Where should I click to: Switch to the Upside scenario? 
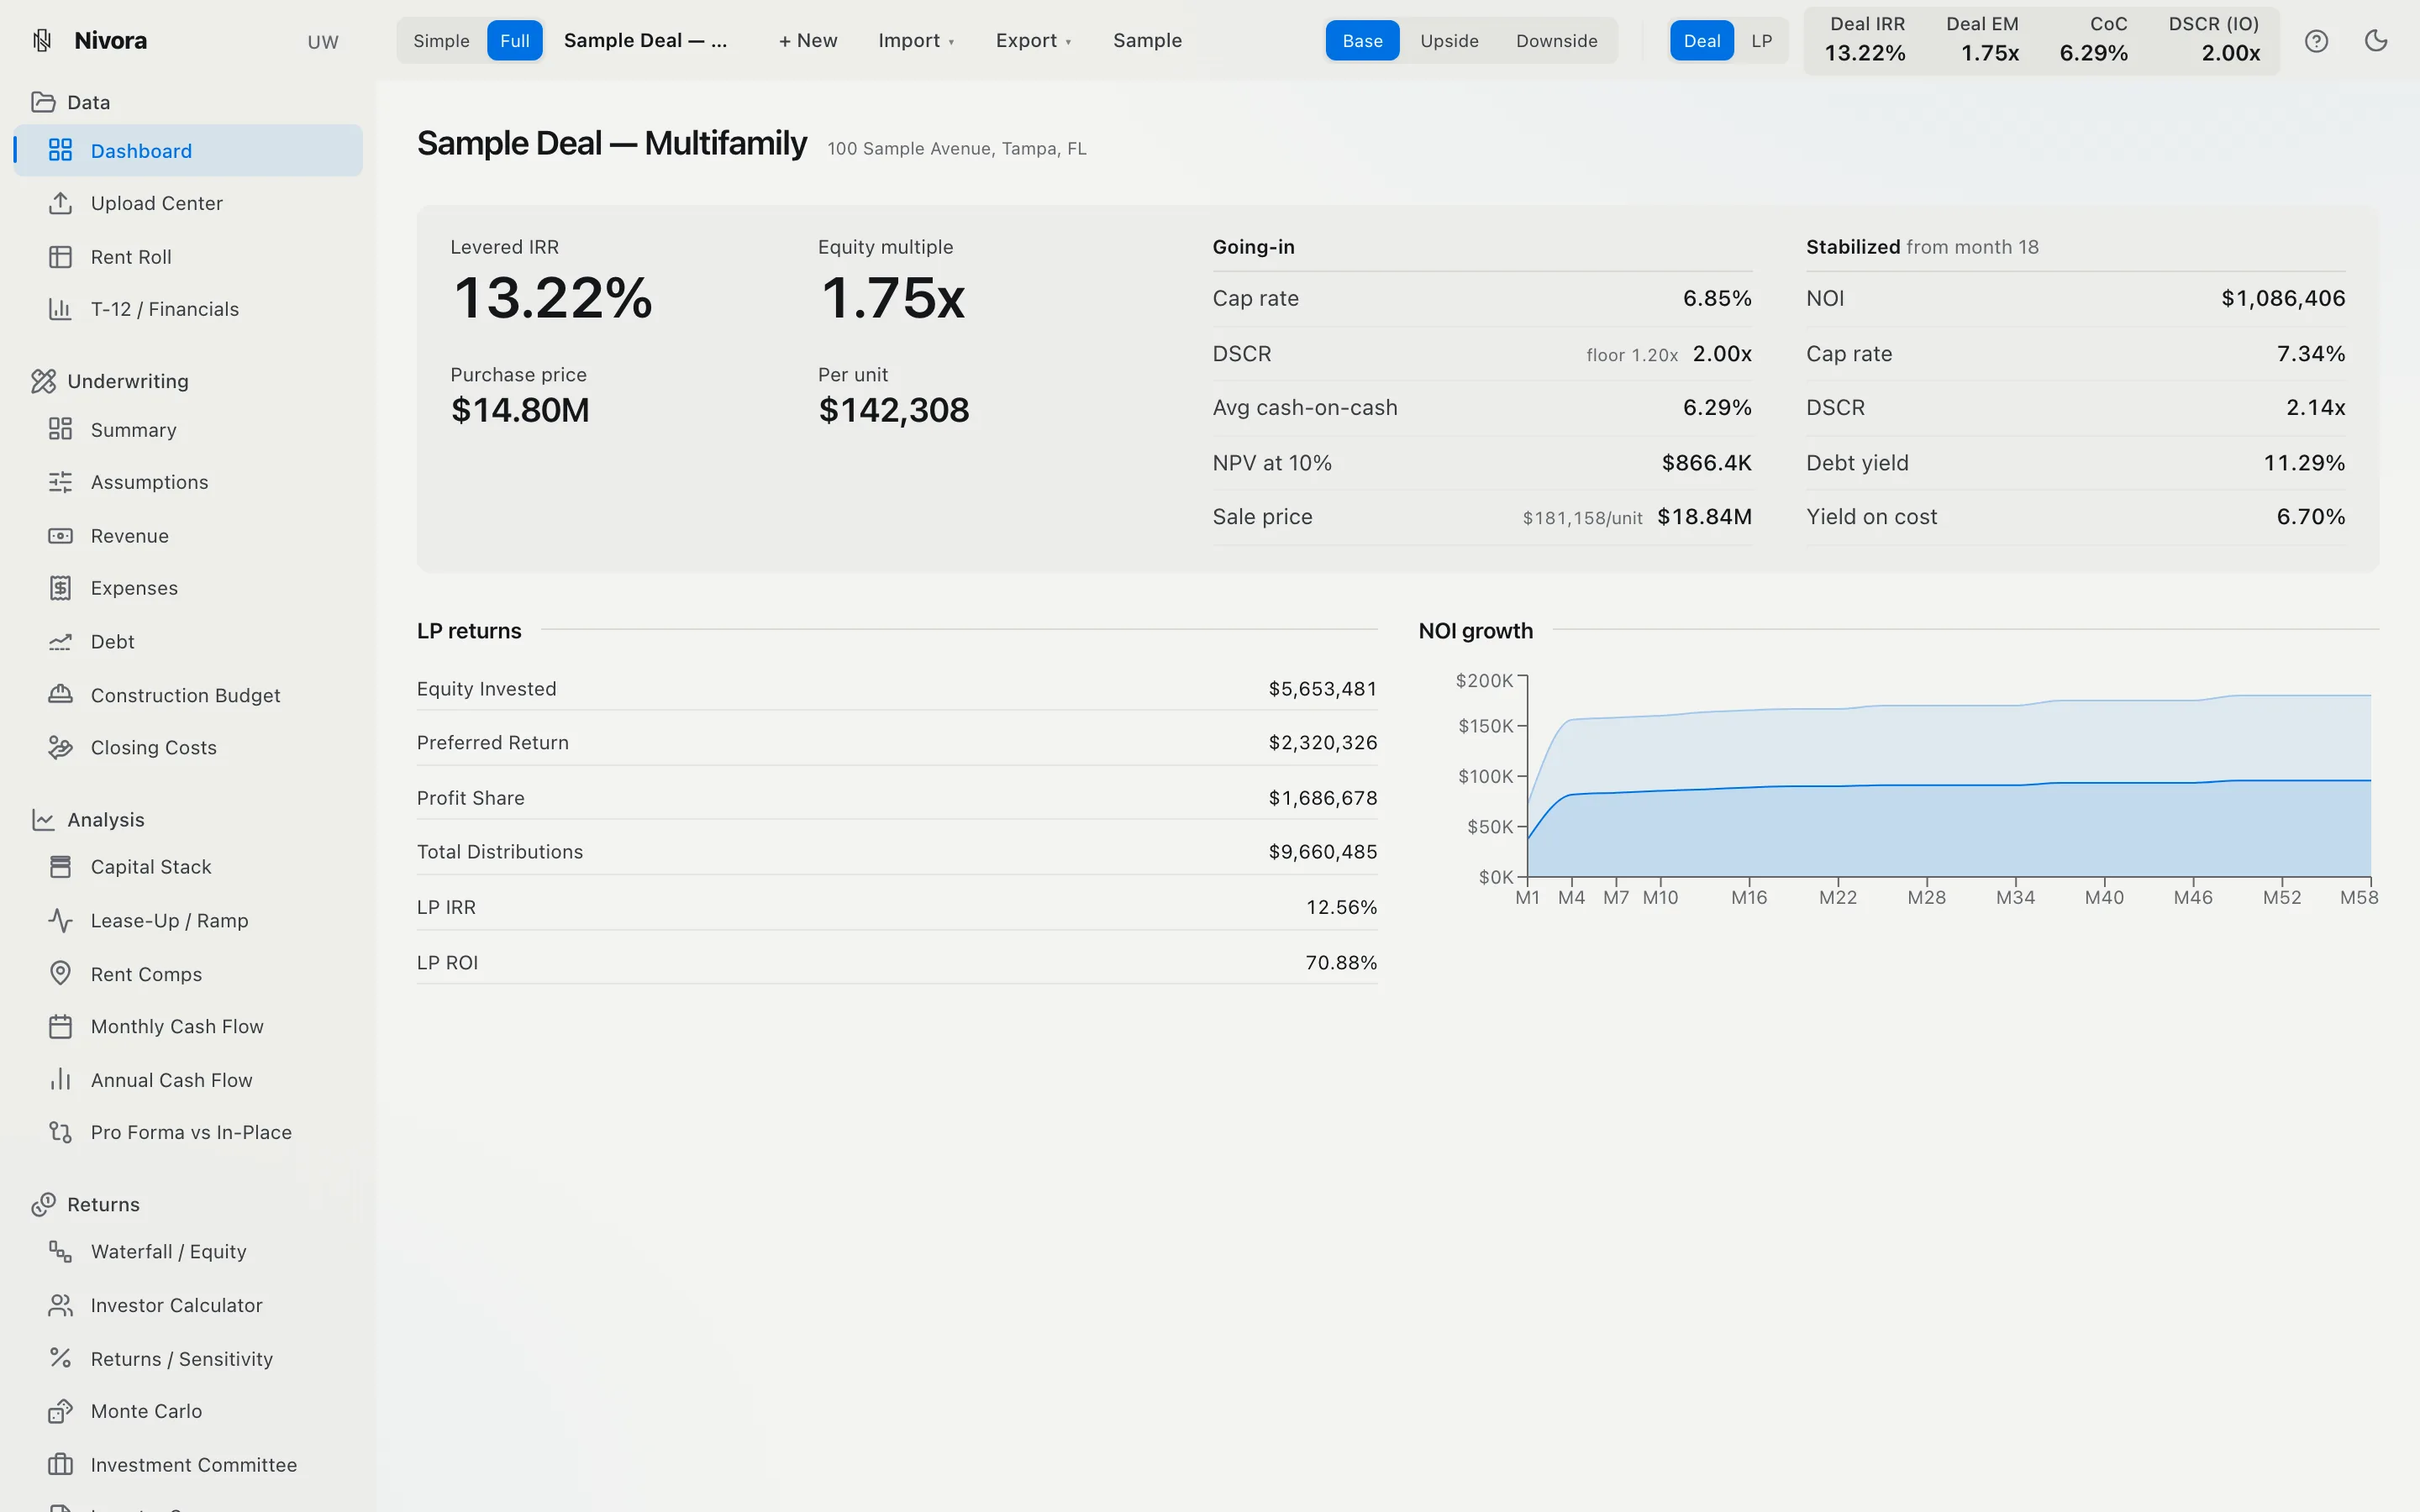click(x=1449, y=41)
